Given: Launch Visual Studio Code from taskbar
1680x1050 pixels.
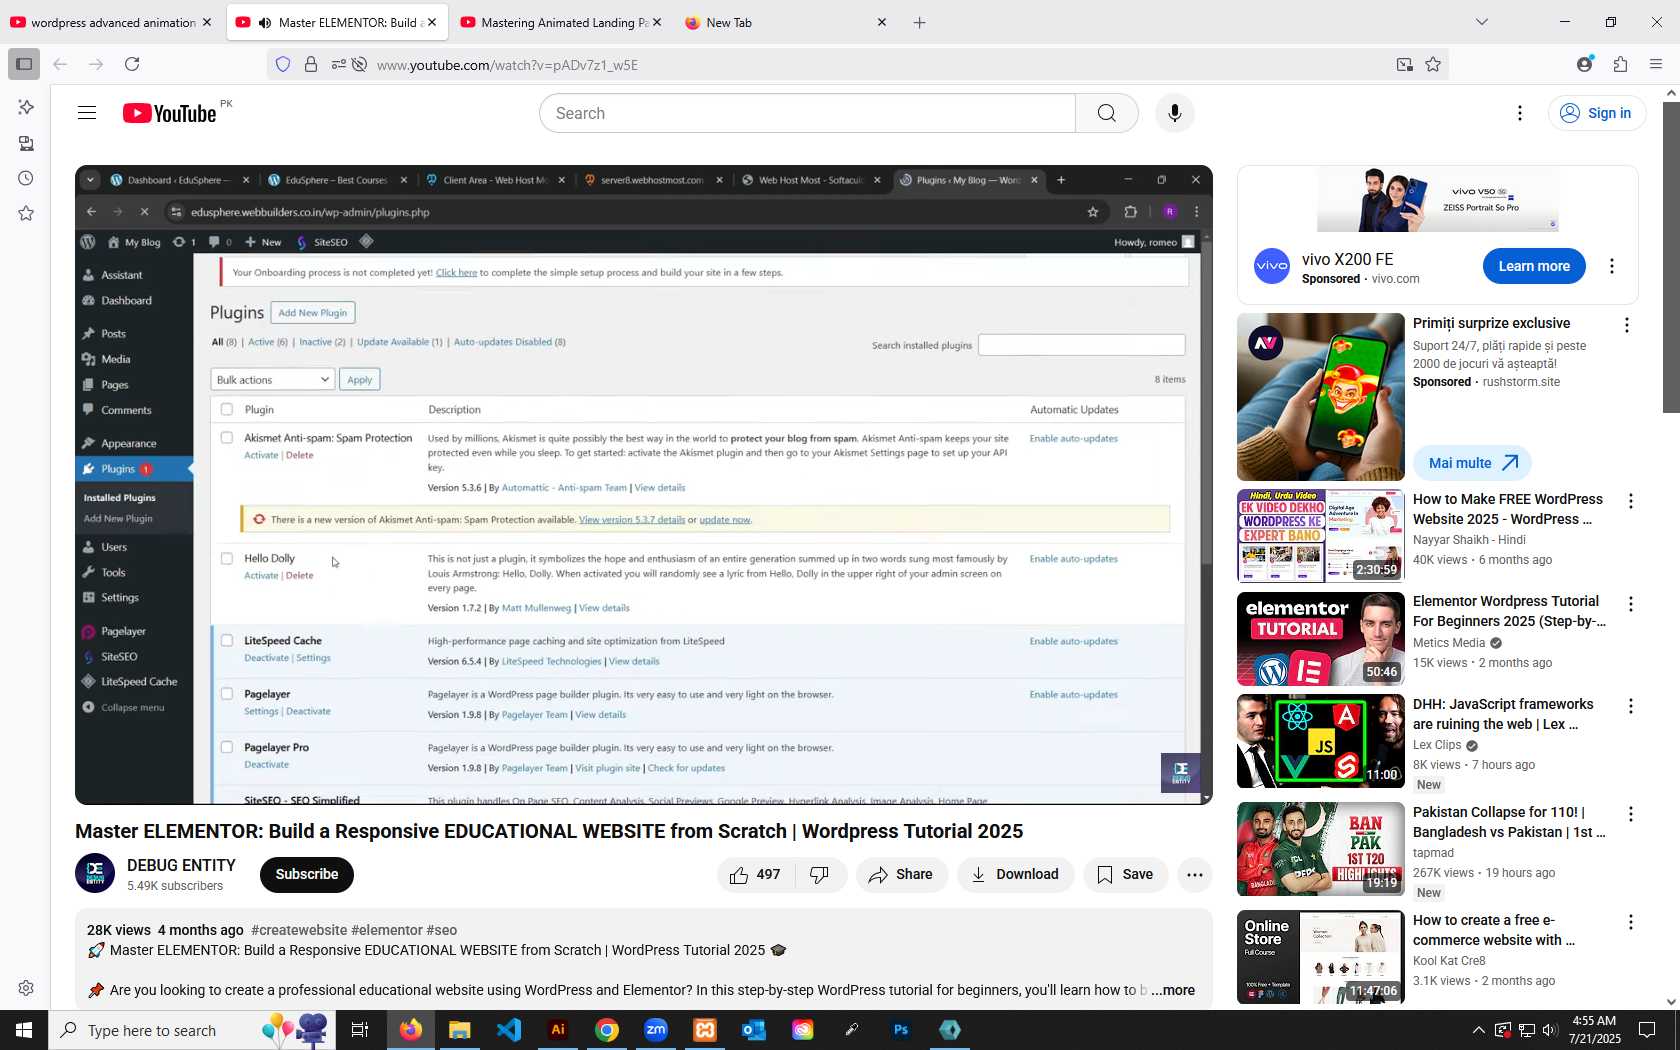Looking at the screenshot, I should pyautogui.click(x=509, y=1030).
